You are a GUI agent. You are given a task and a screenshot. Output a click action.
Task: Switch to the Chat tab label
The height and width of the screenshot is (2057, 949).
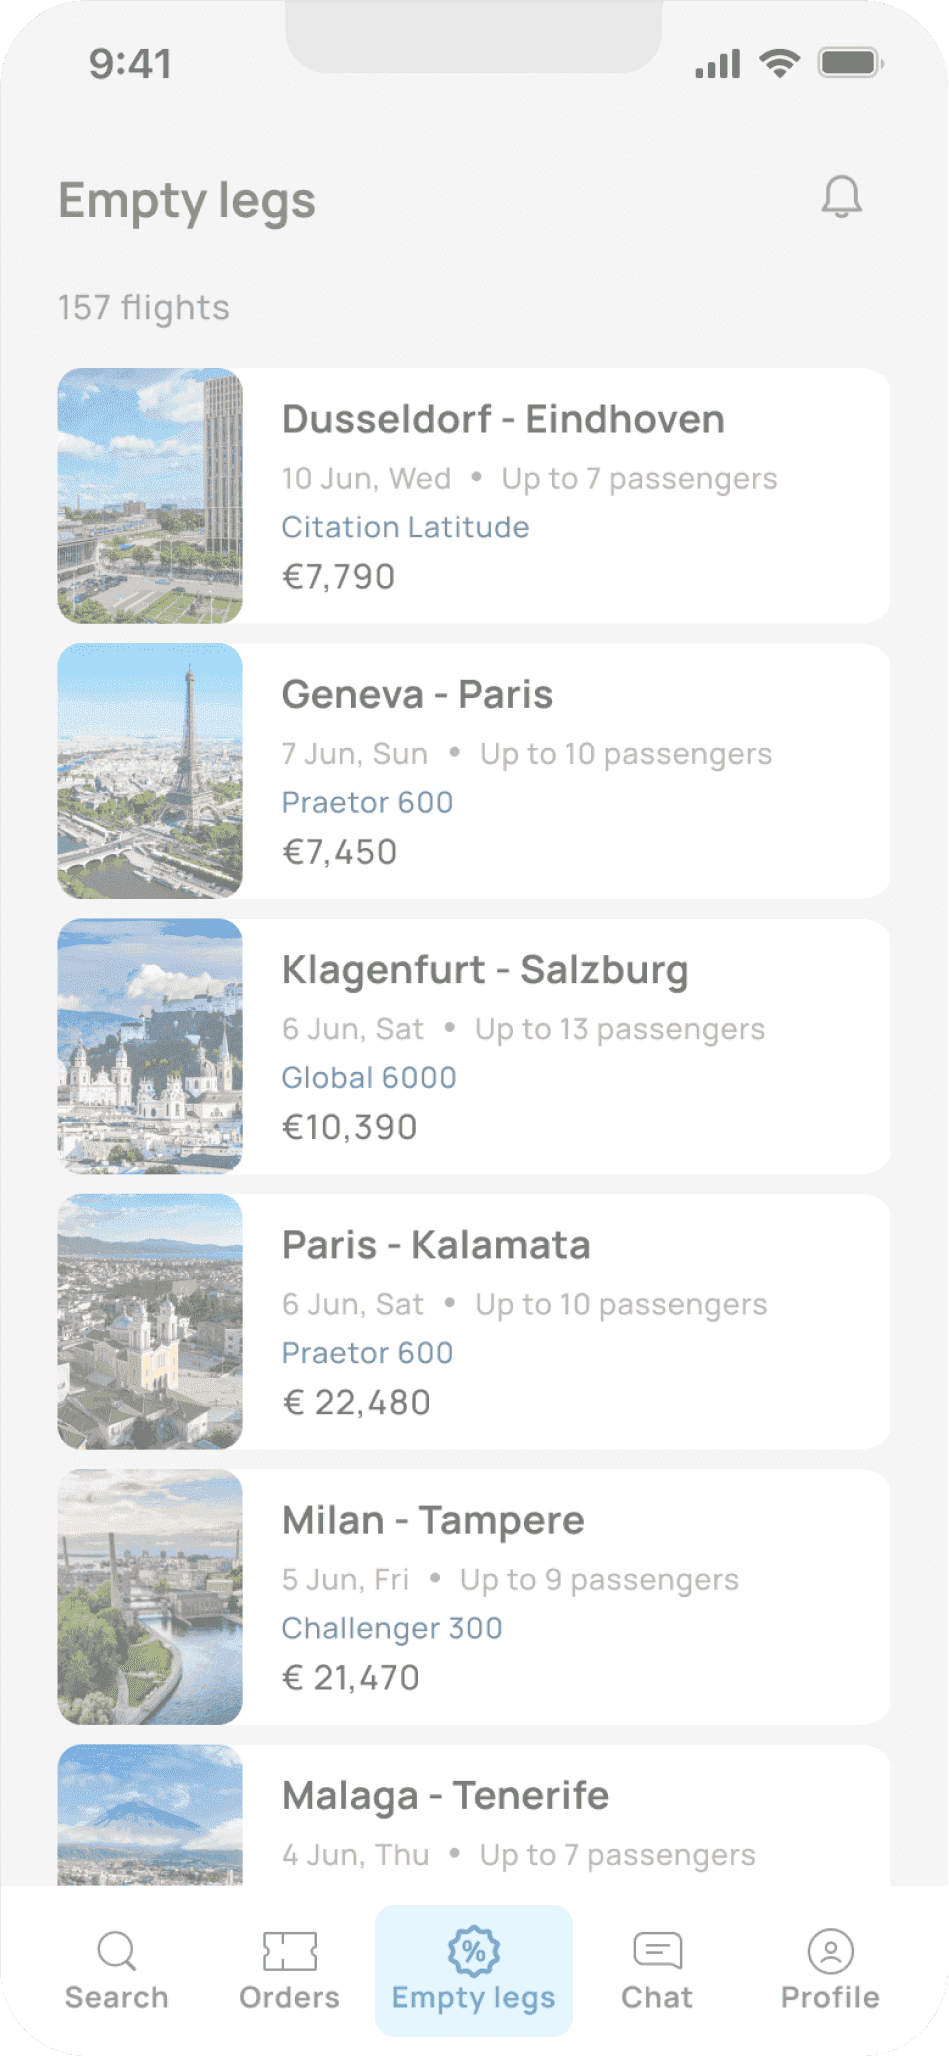(x=657, y=1998)
